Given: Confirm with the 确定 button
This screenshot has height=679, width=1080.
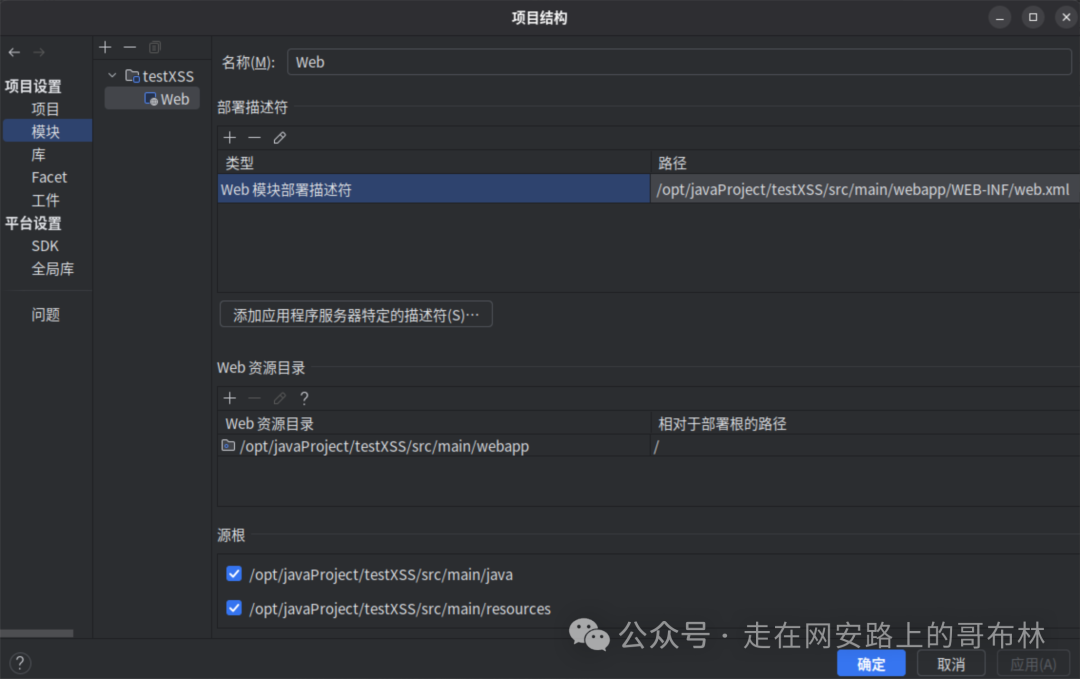Looking at the screenshot, I should point(871,664).
